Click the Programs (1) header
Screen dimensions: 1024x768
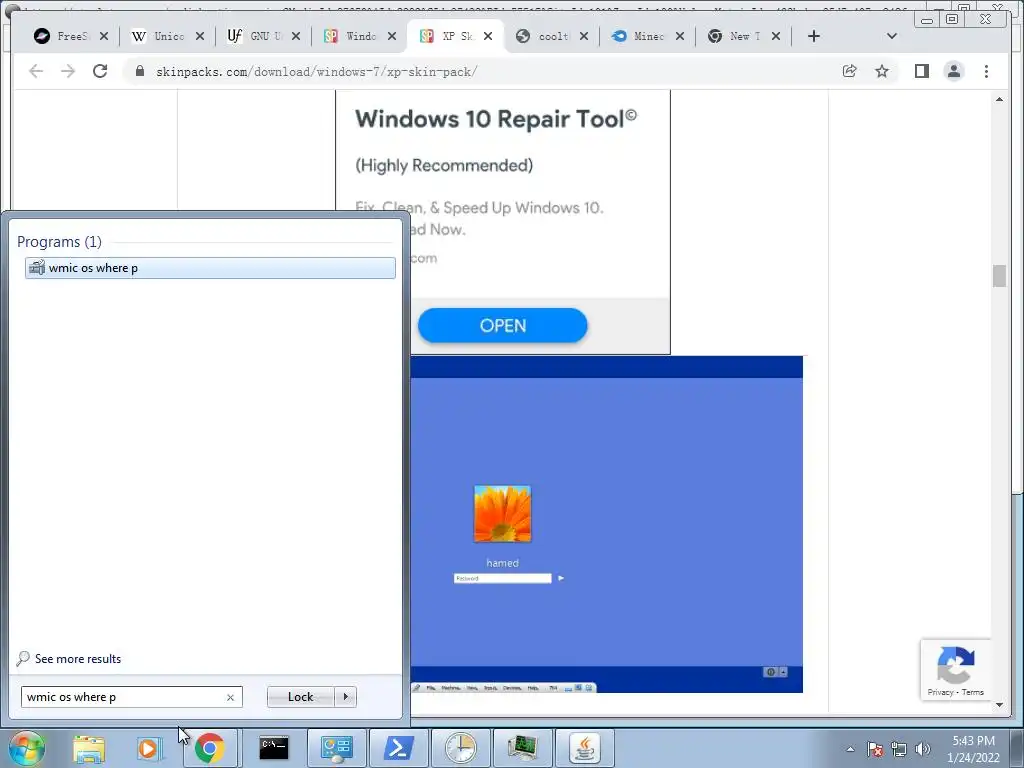coord(59,242)
